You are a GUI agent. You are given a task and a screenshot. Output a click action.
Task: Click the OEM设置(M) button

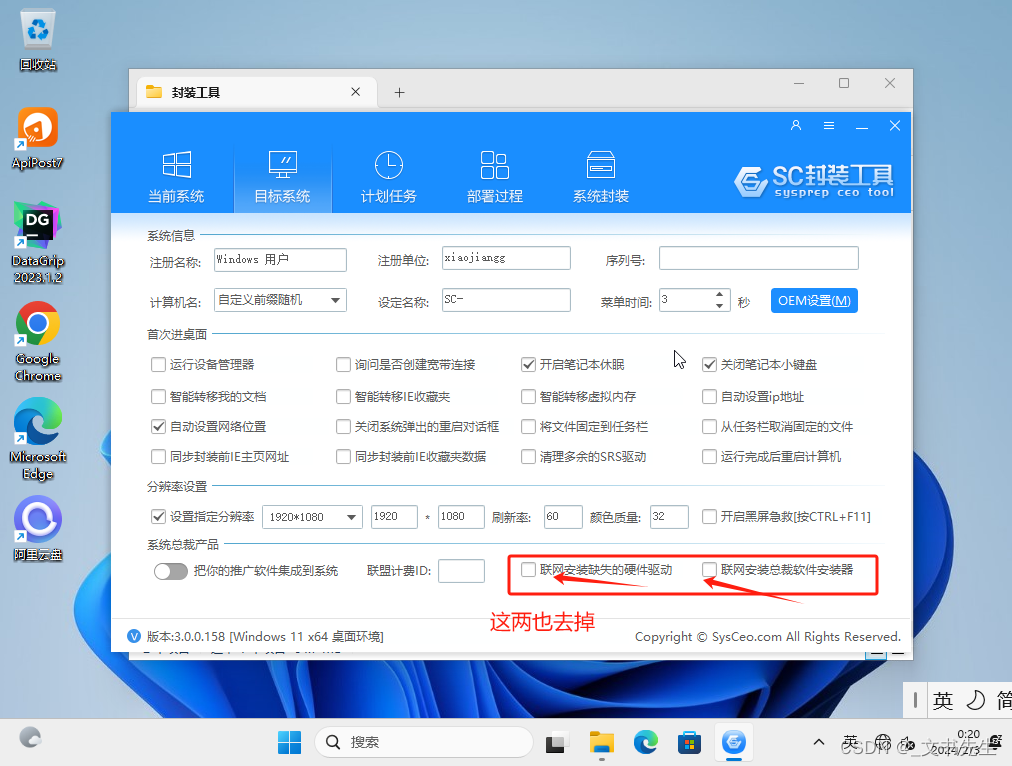814,301
